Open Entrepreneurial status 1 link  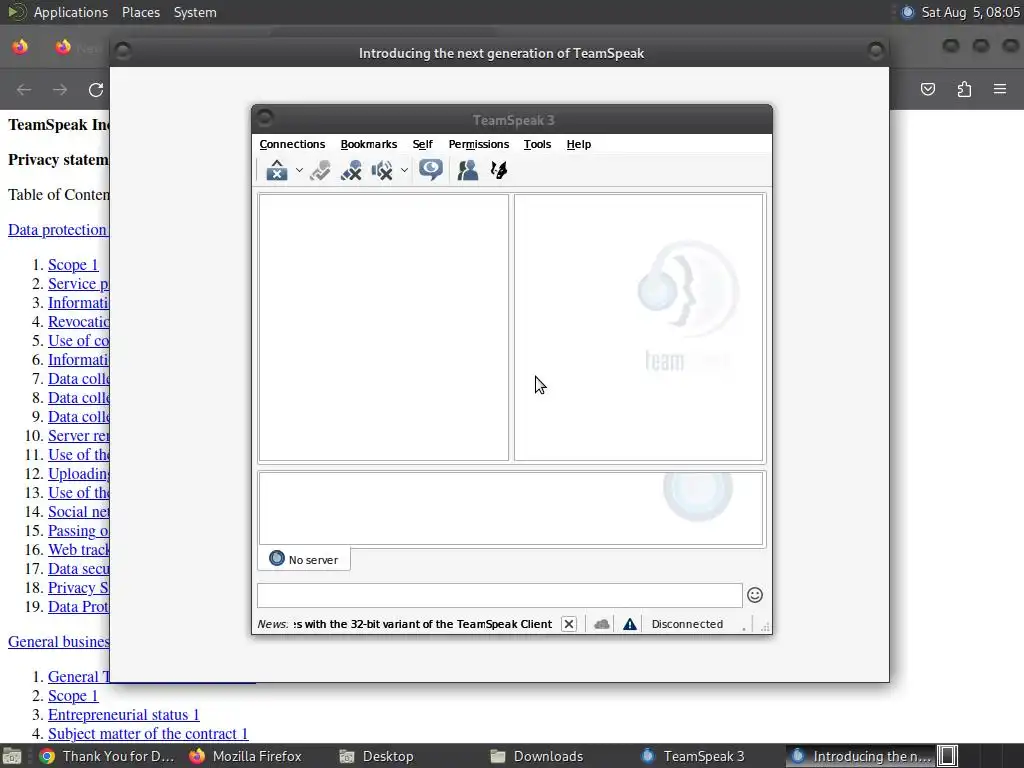coord(123,715)
